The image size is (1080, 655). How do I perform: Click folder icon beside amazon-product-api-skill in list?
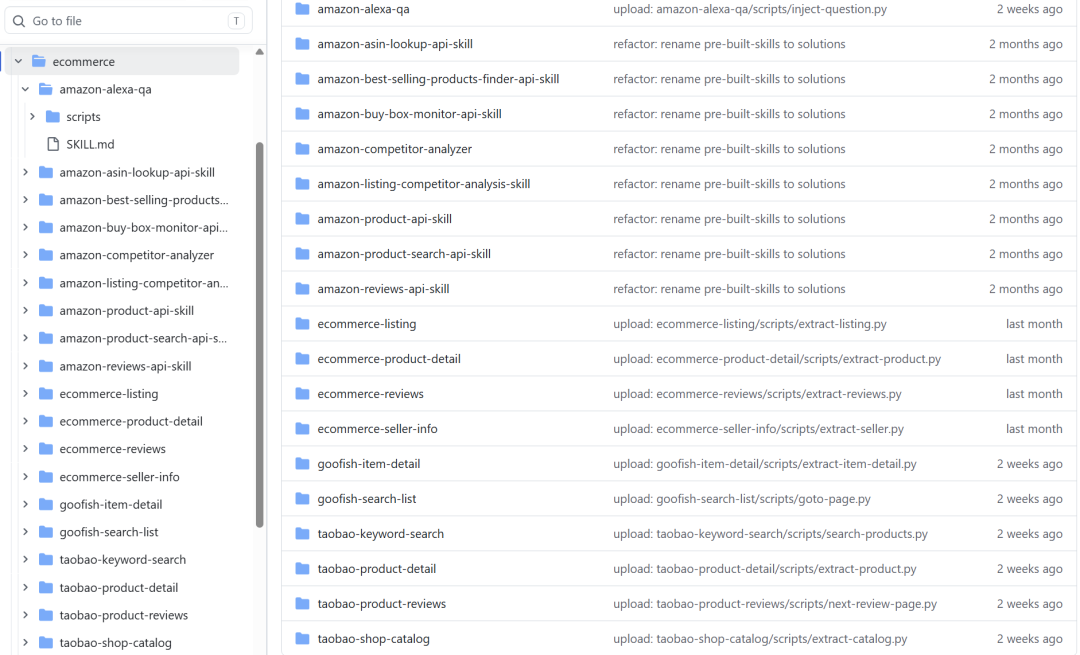tap(302, 219)
